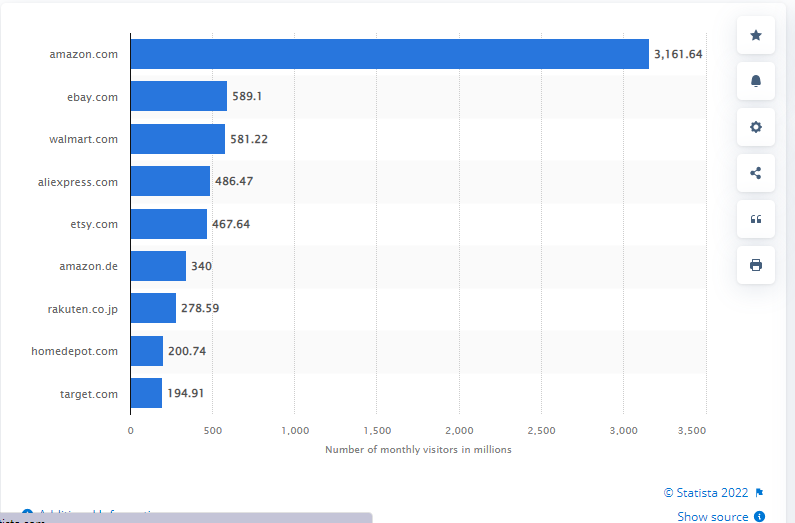The image size is (795, 523).
Task: Click the value label 467.64
Action: (x=231, y=224)
